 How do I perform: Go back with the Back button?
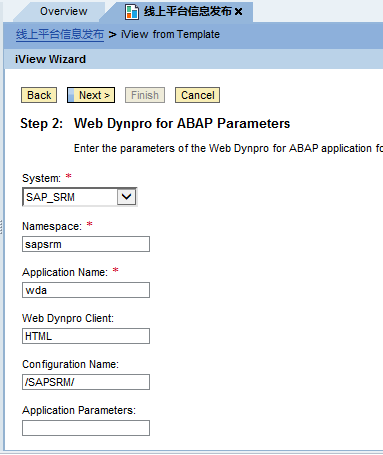point(39,95)
